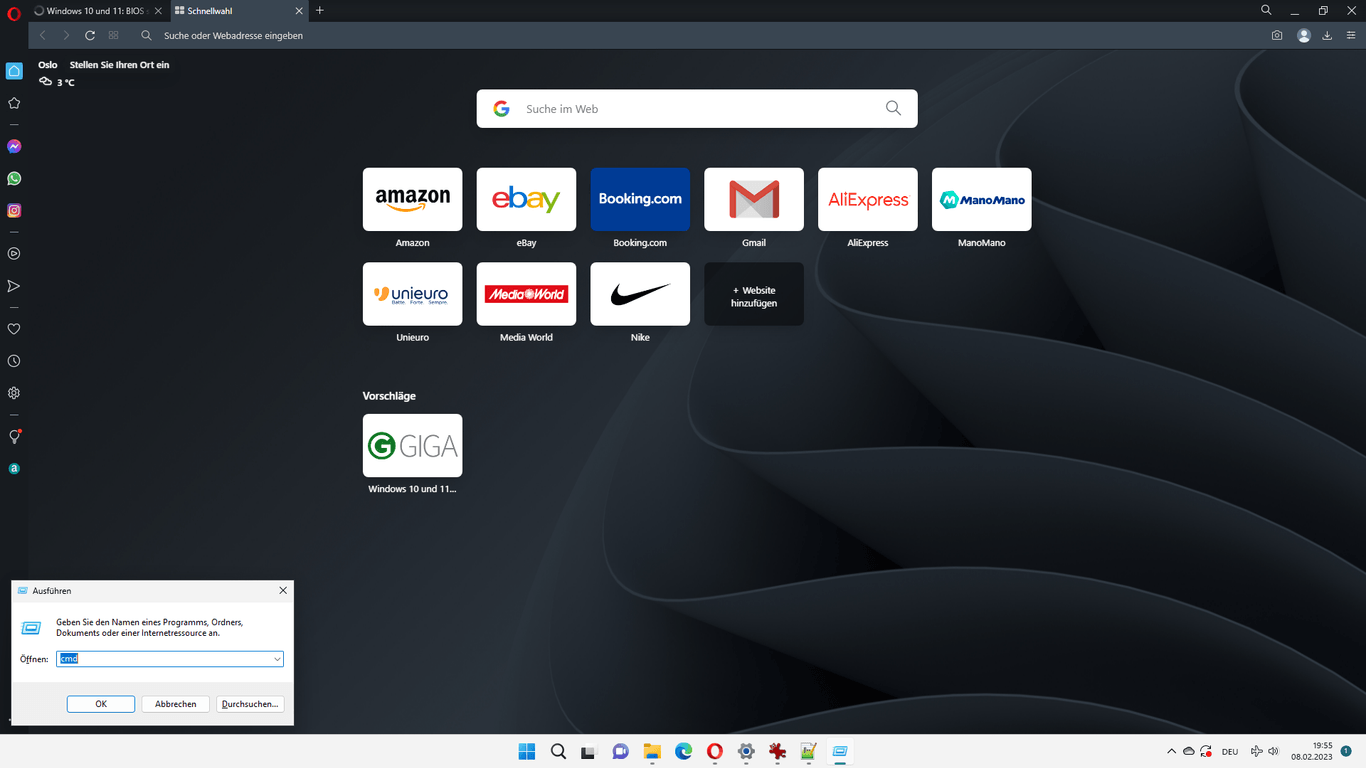Screen dimensions: 1366x768
Task: Go forward with the right arrow button
Action: coord(66,35)
